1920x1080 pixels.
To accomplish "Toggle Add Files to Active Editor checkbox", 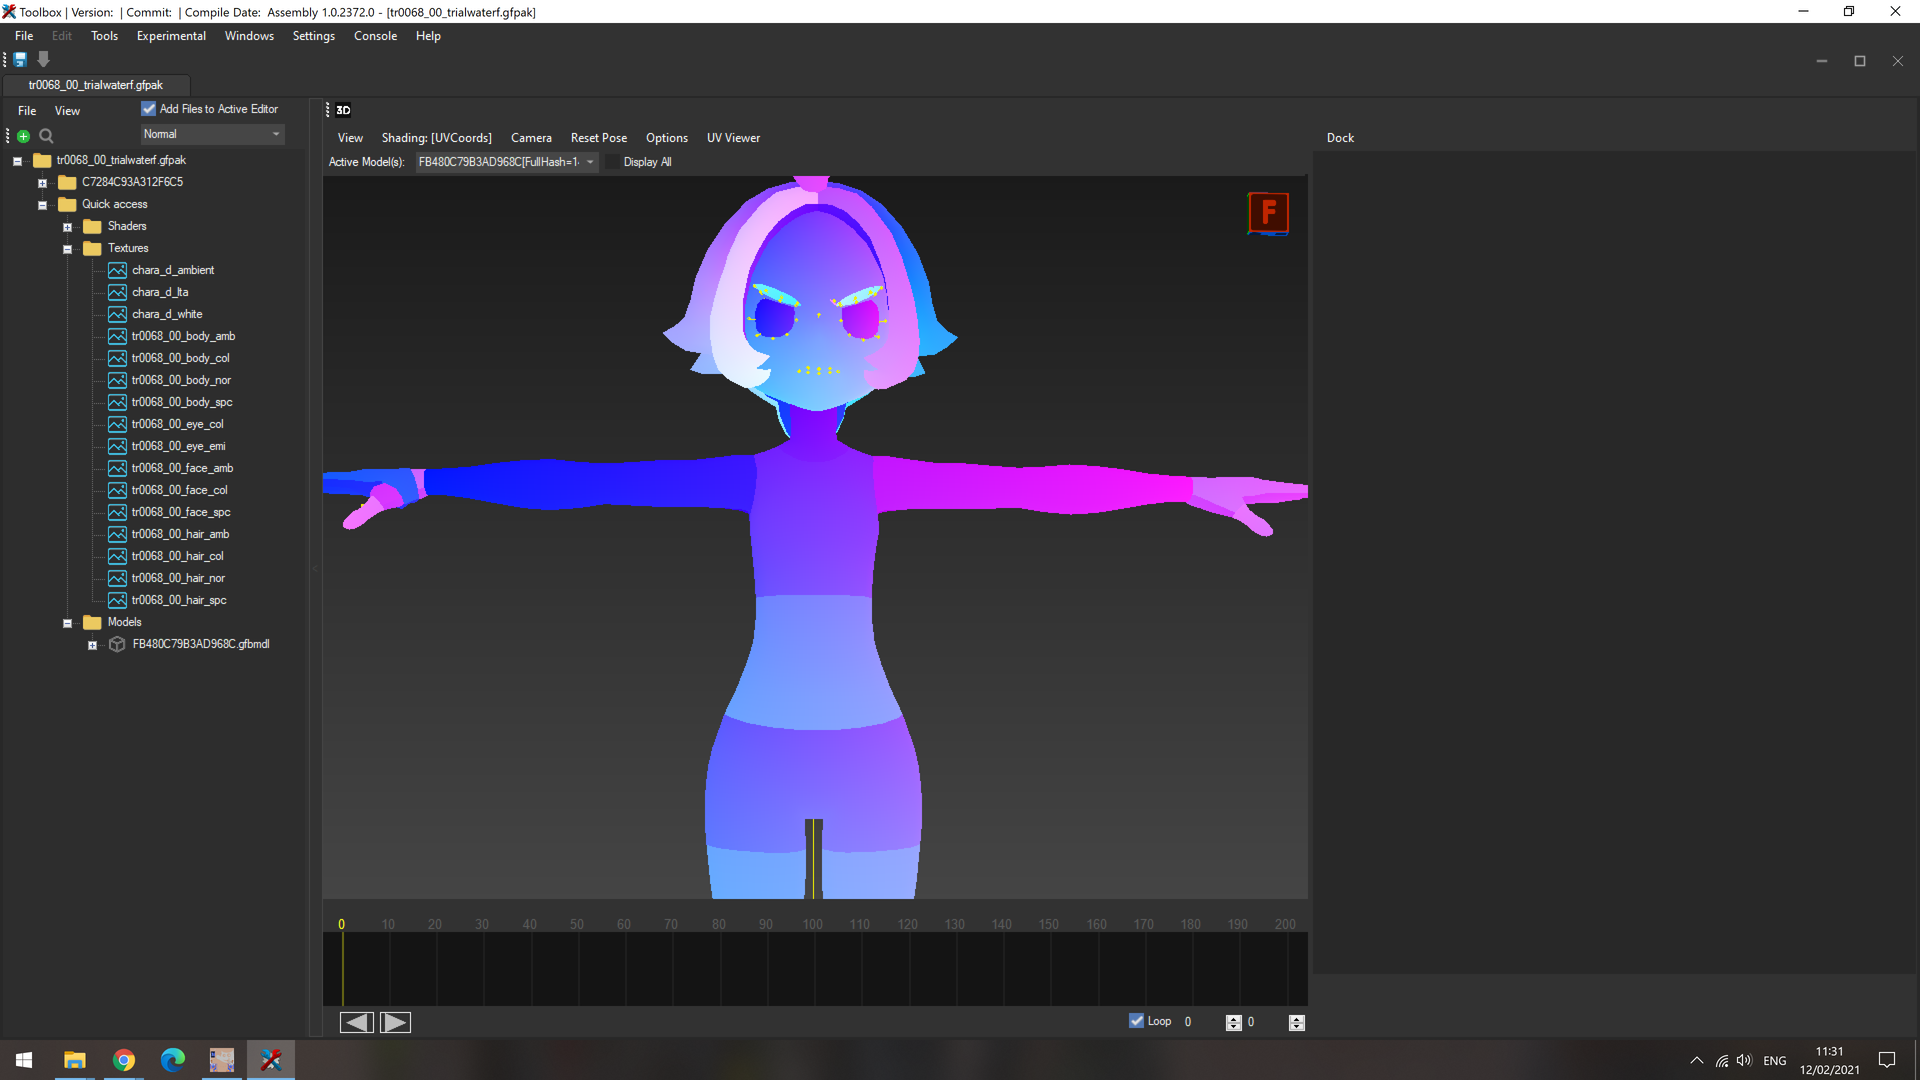I will click(x=149, y=109).
